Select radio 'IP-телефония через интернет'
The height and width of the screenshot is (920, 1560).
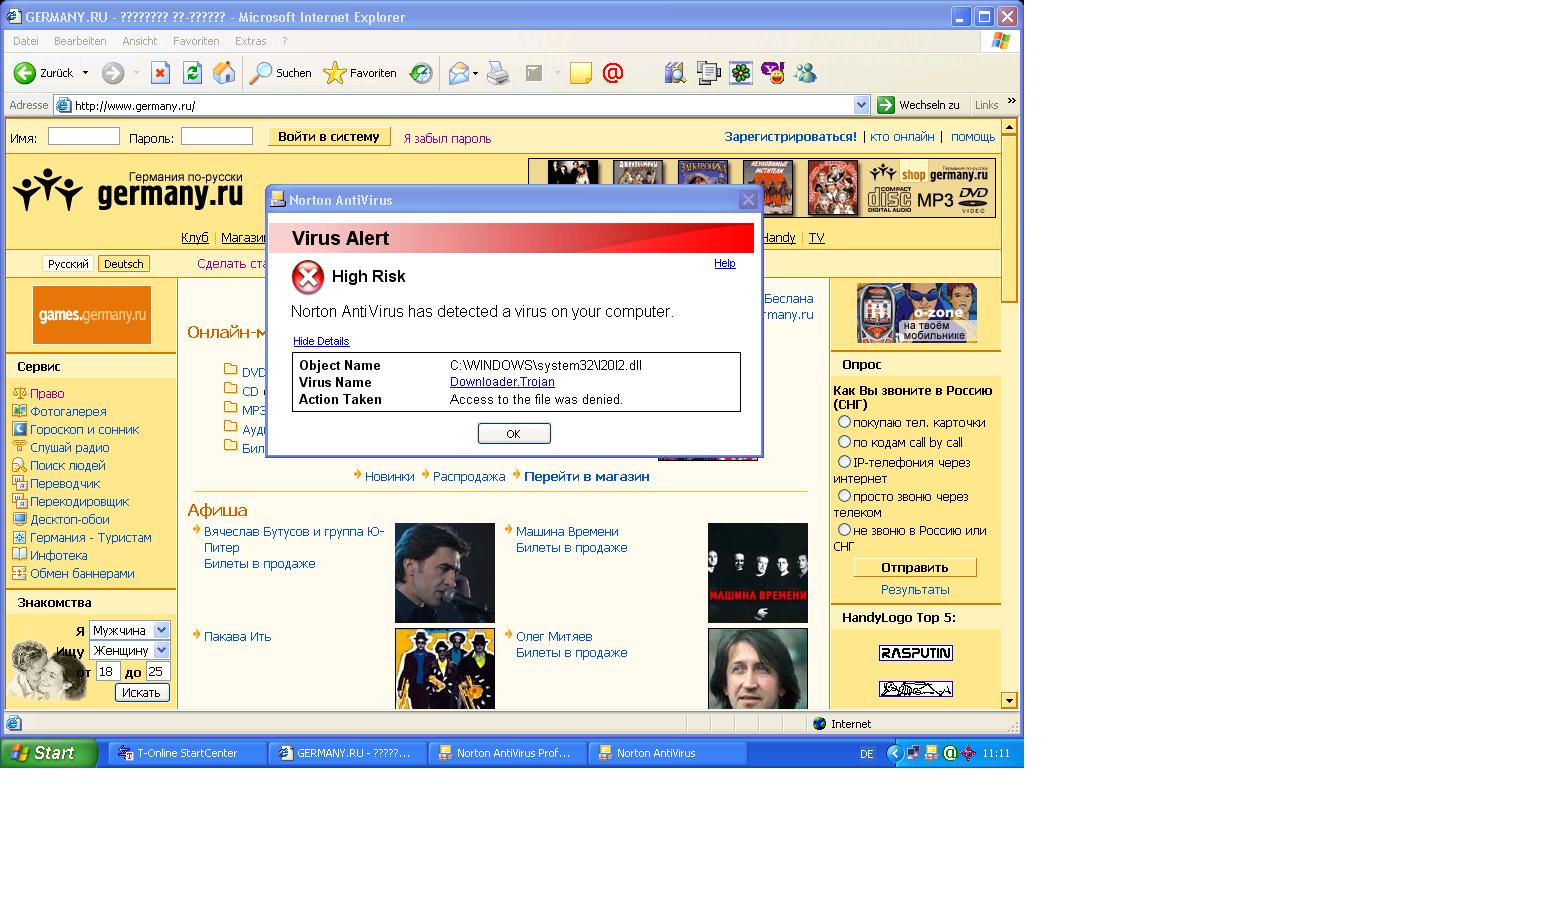[844, 462]
